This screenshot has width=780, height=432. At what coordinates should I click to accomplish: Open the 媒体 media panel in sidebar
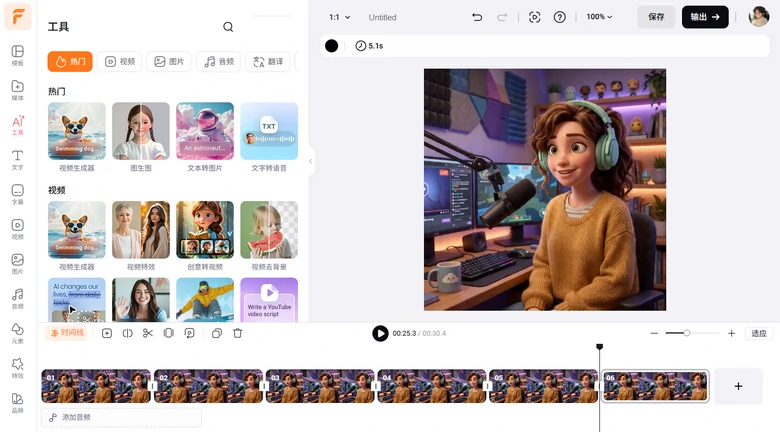(x=17, y=90)
